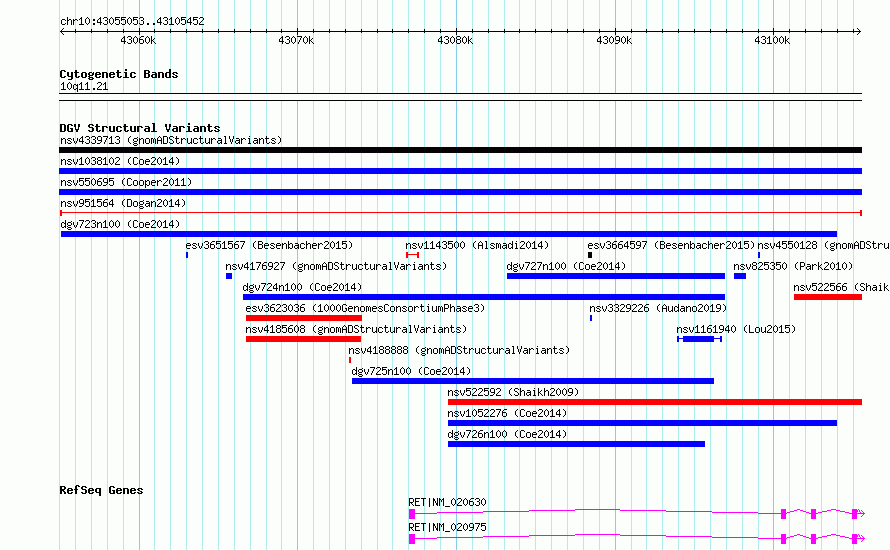This screenshot has height=550, width=890.
Task: Click the chr10:43055053..43105452 region label
Action: click(132, 21)
